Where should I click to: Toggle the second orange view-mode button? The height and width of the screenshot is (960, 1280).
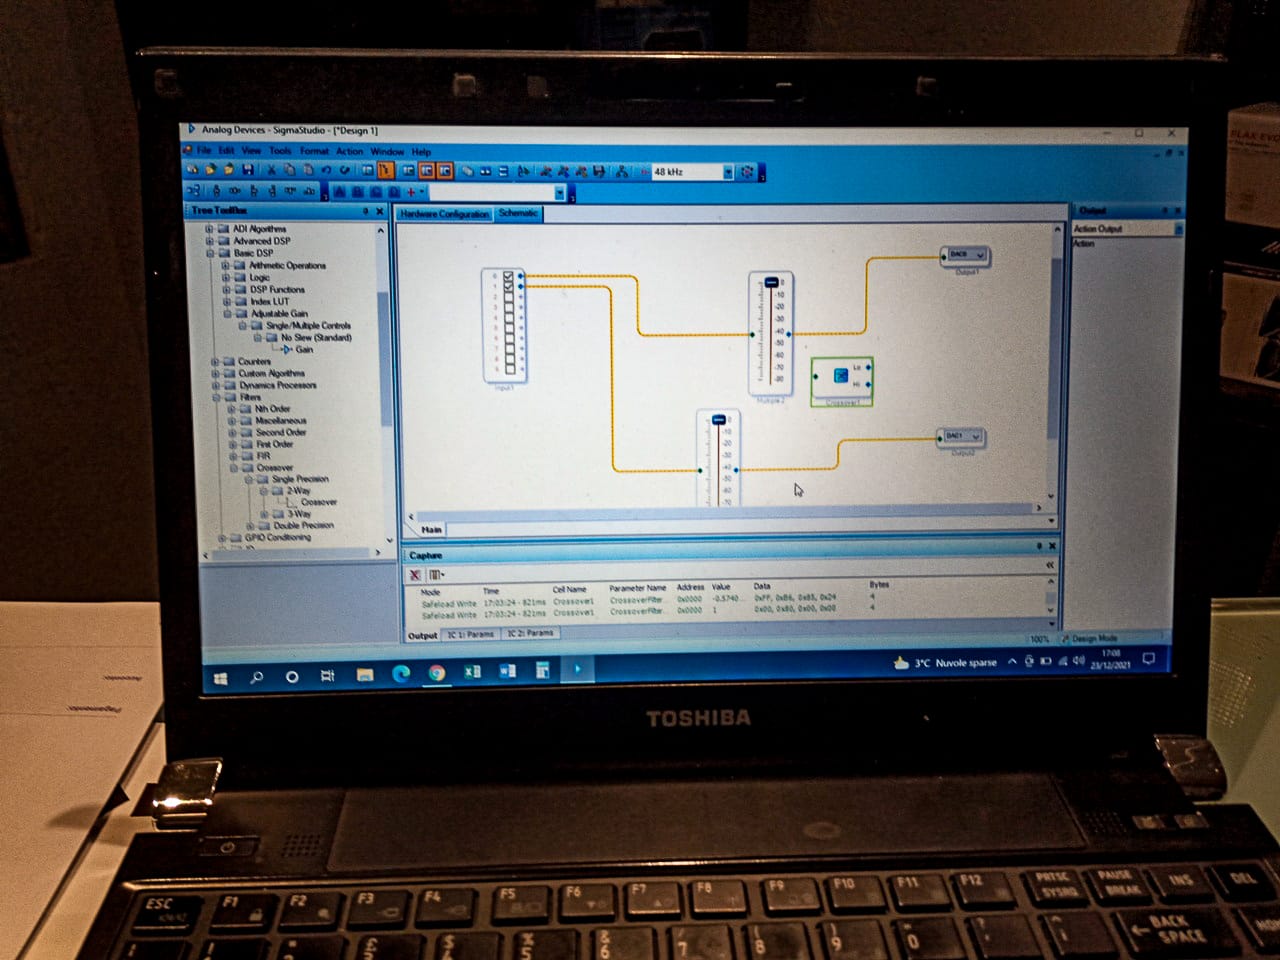444,171
